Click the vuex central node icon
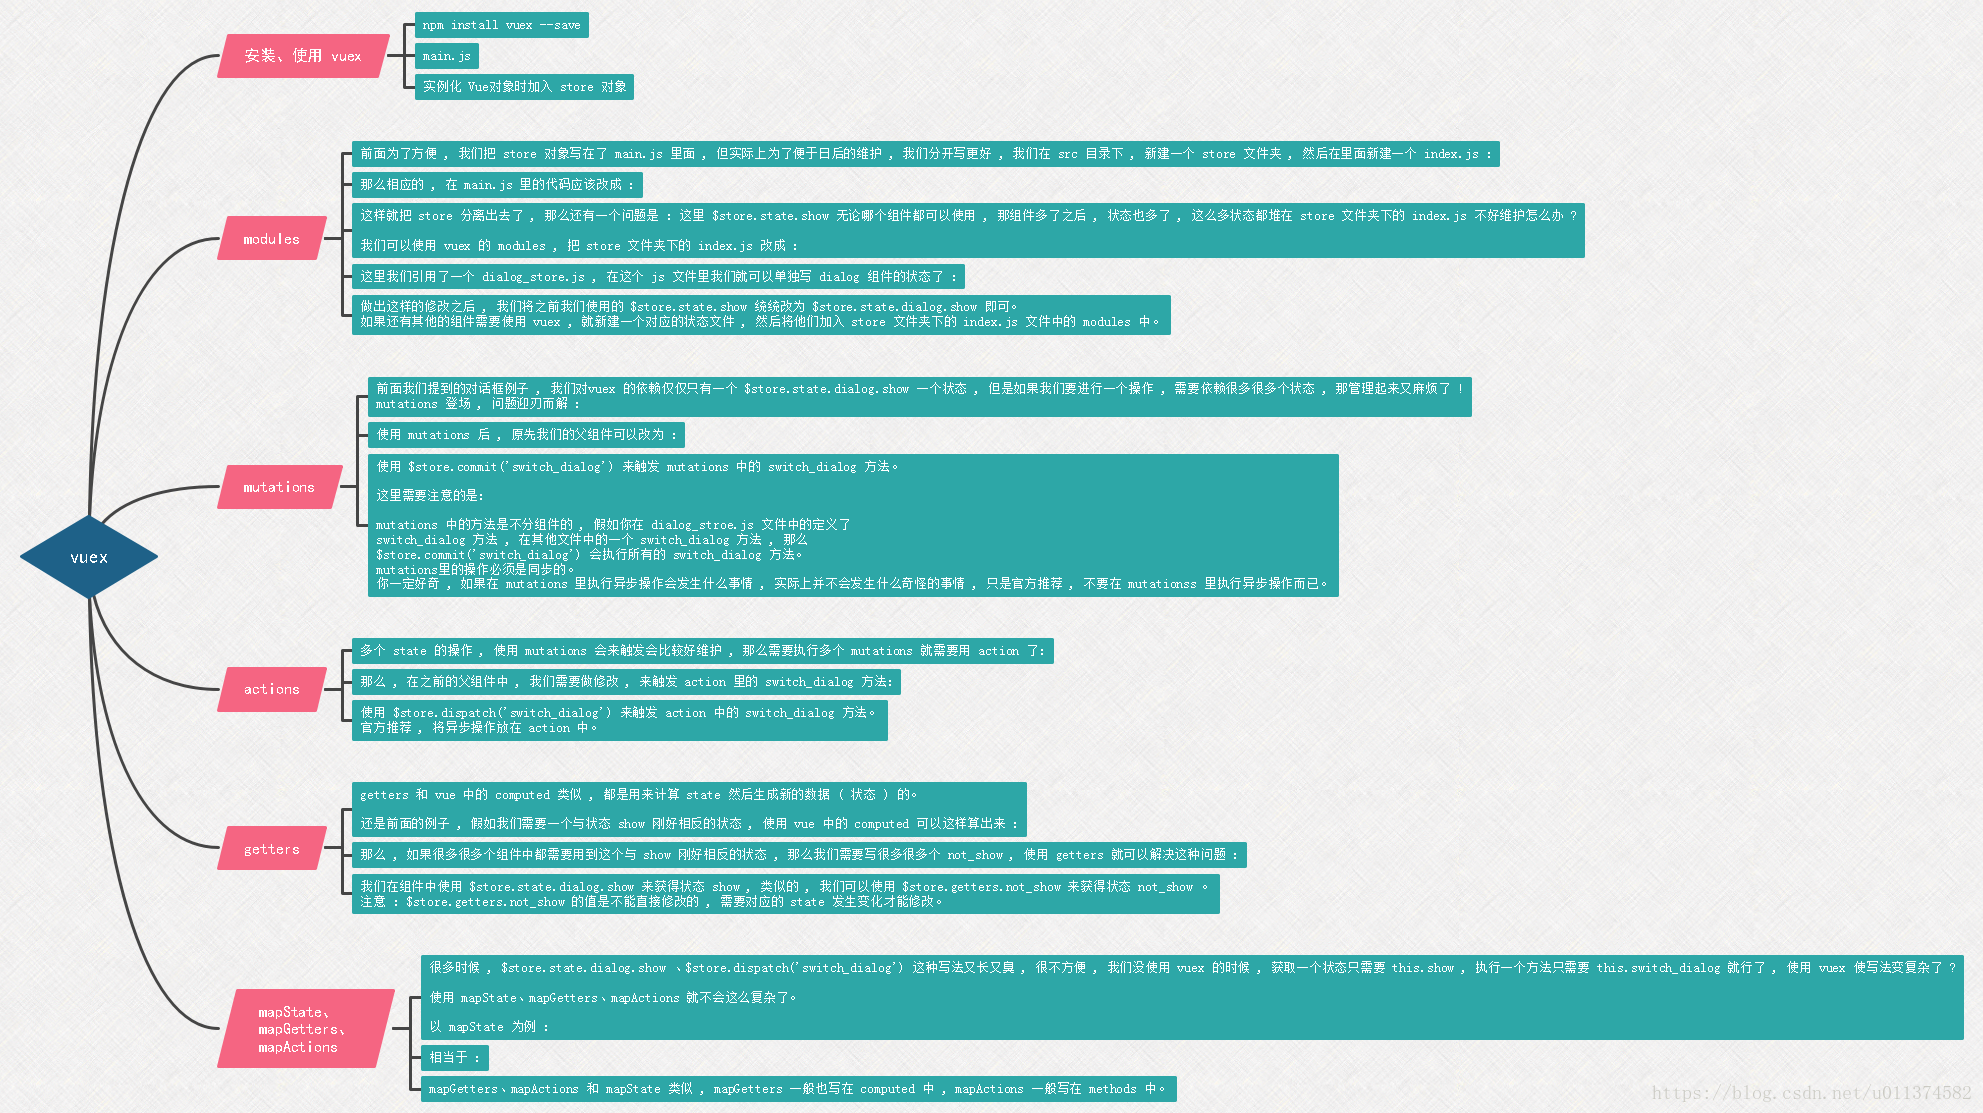 point(87,556)
